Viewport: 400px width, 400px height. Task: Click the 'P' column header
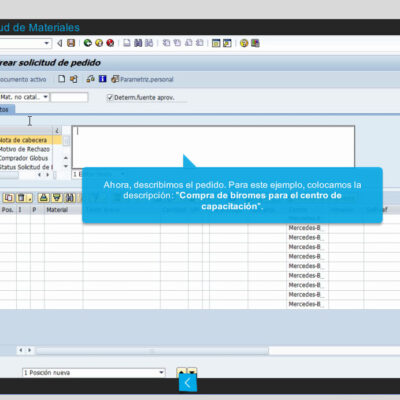(37, 210)
